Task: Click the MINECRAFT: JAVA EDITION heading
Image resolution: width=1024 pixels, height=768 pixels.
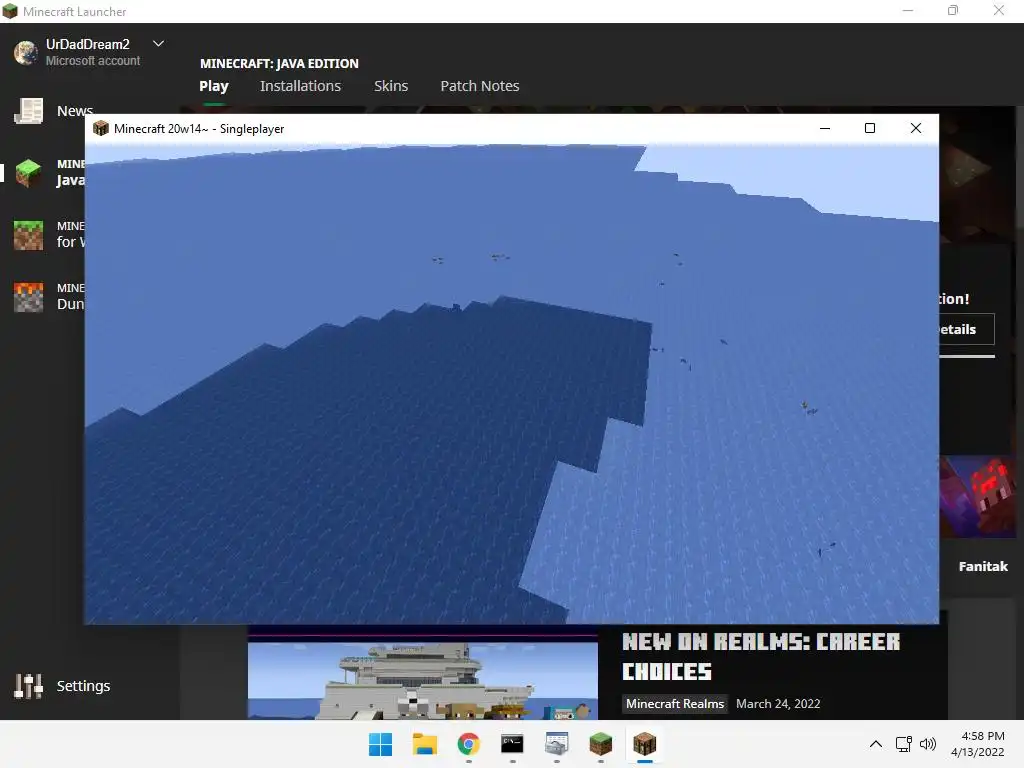Action: click(279, 63)
